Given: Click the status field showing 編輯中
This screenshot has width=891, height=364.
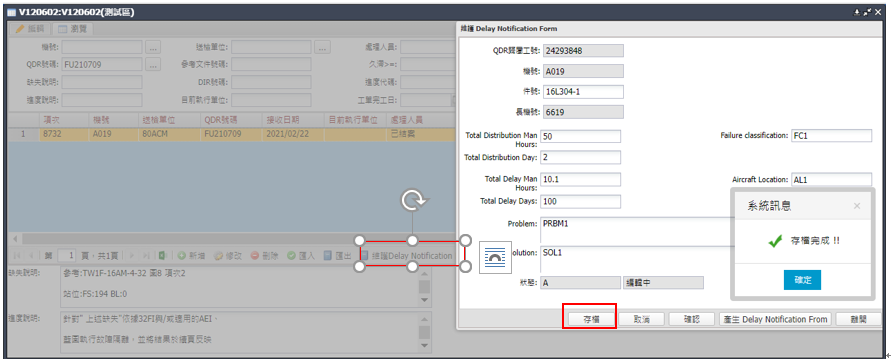Looking at the screenshot, I should [663, 282].
